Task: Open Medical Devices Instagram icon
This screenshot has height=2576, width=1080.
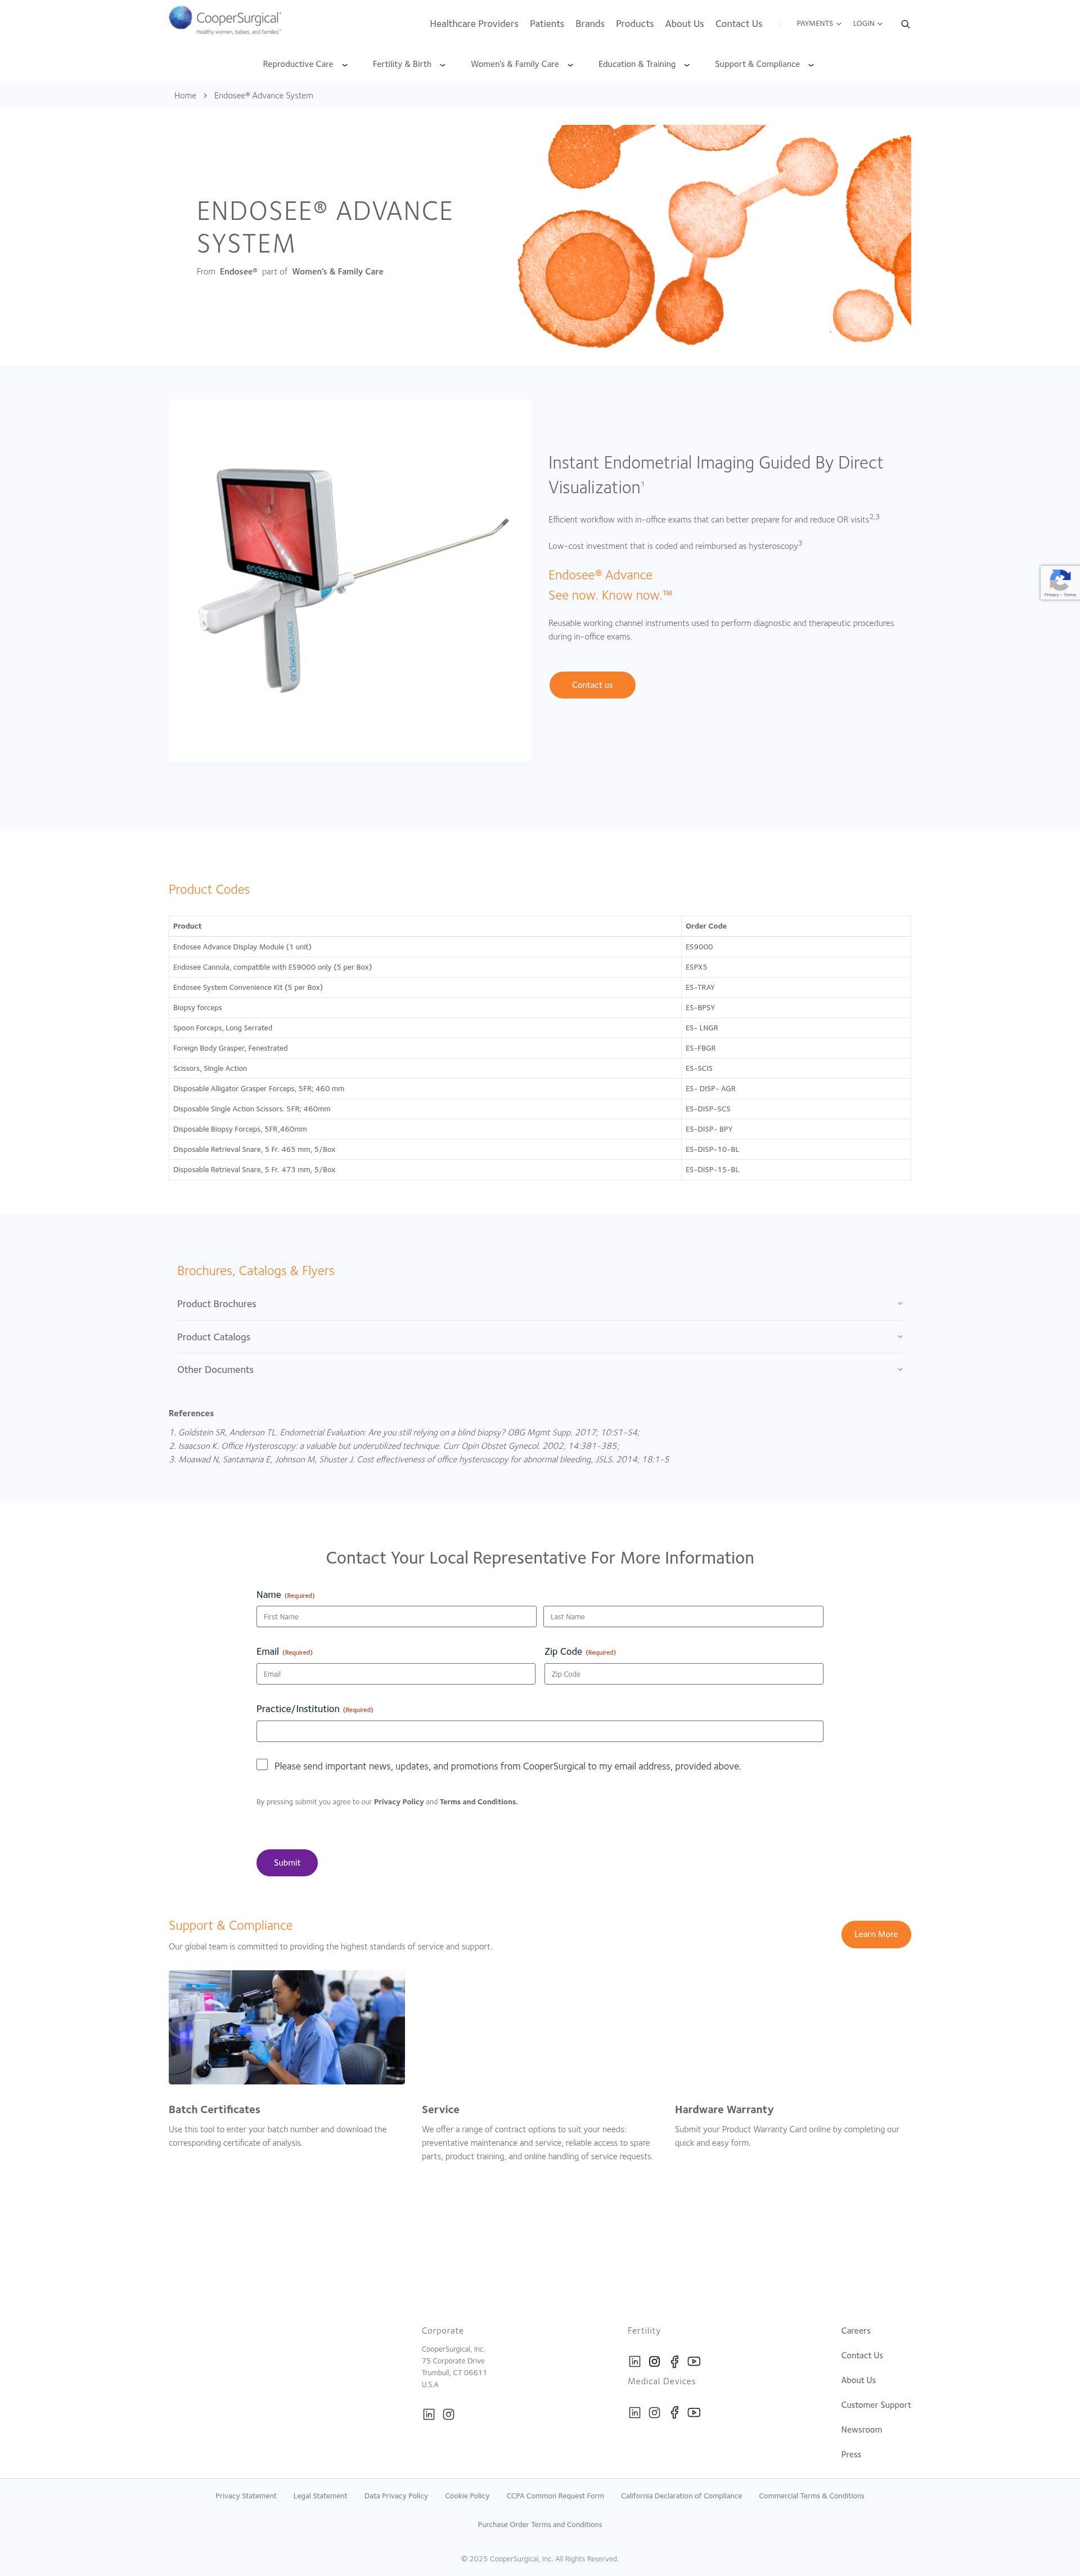Action: [654, 2412]
